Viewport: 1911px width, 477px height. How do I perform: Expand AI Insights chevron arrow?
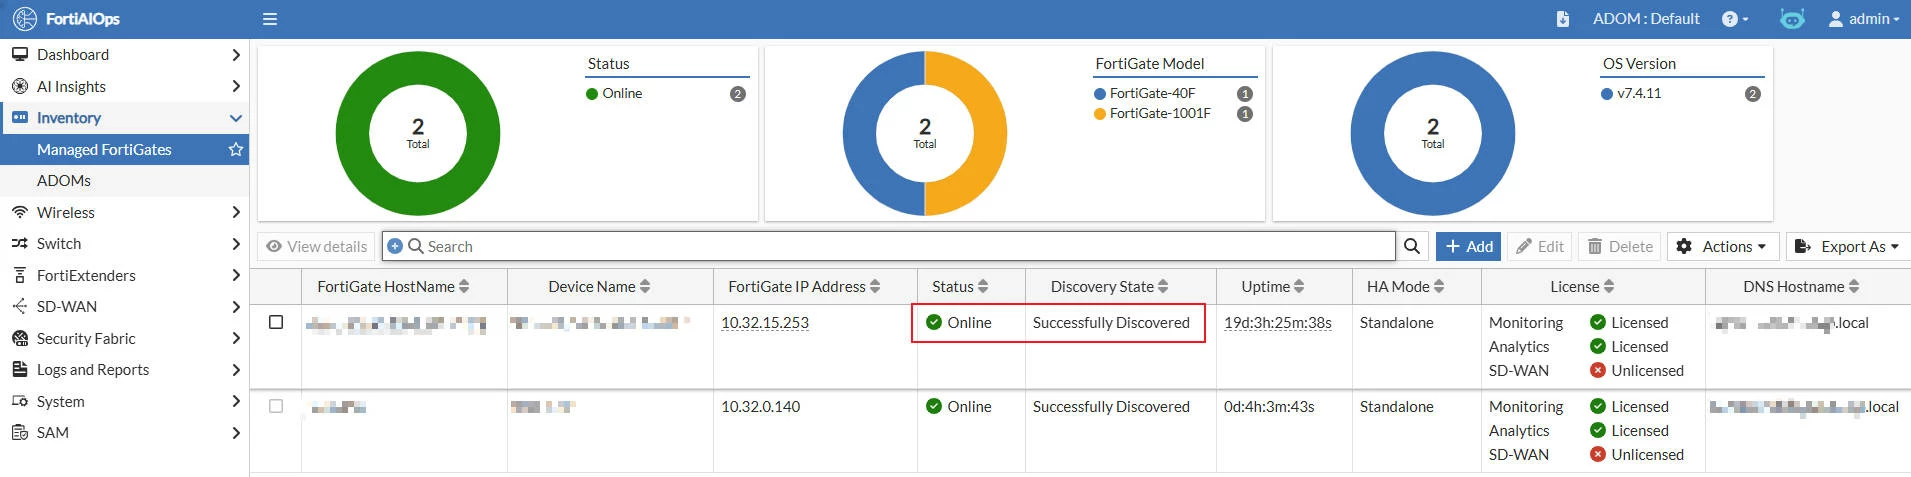236,87
